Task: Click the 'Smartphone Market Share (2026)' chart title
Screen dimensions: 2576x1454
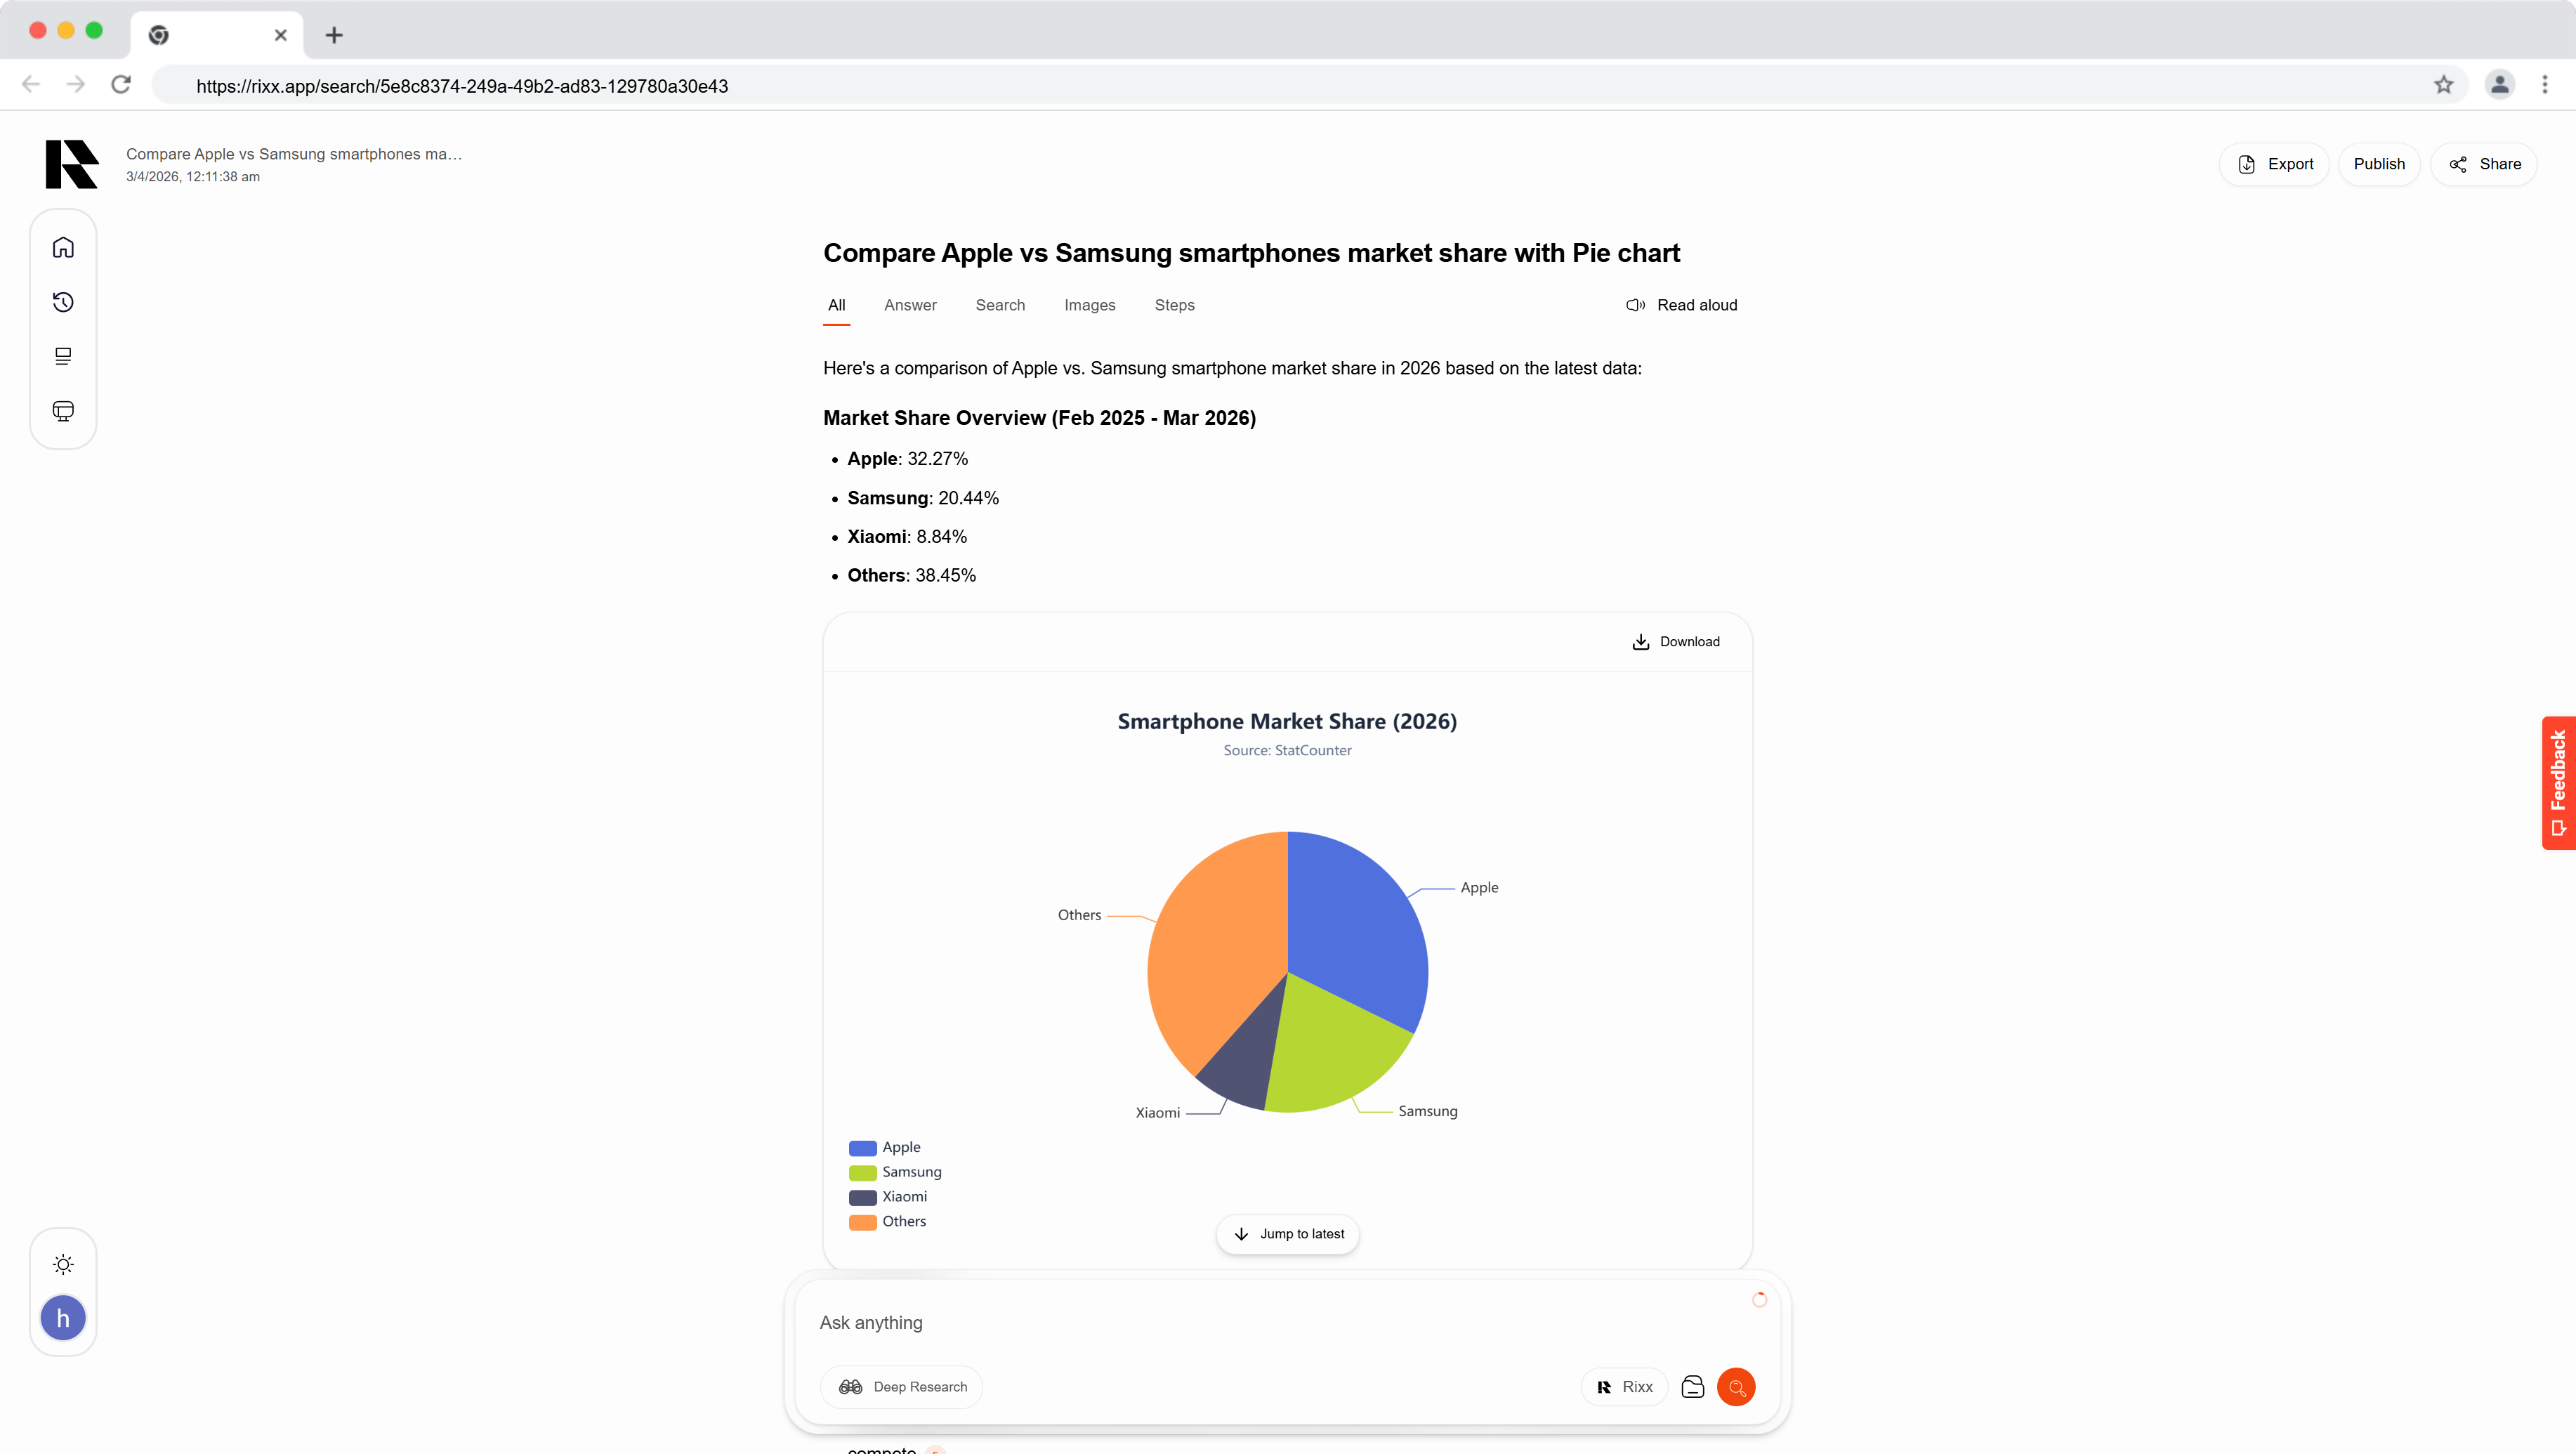Action: click(x=1287, y=722)
